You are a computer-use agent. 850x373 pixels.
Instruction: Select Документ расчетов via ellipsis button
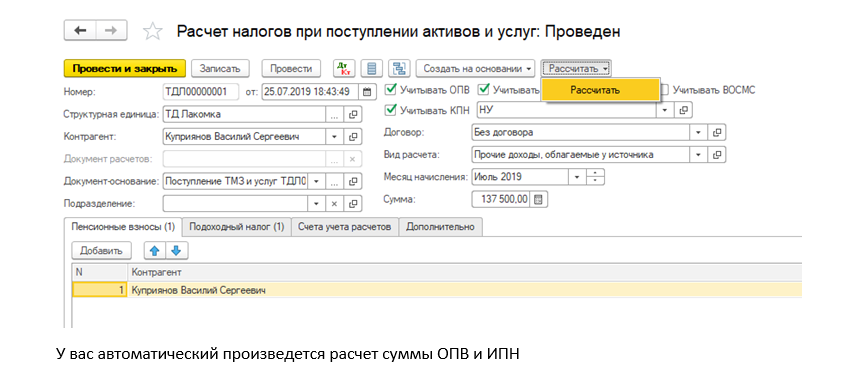point(334,159)
